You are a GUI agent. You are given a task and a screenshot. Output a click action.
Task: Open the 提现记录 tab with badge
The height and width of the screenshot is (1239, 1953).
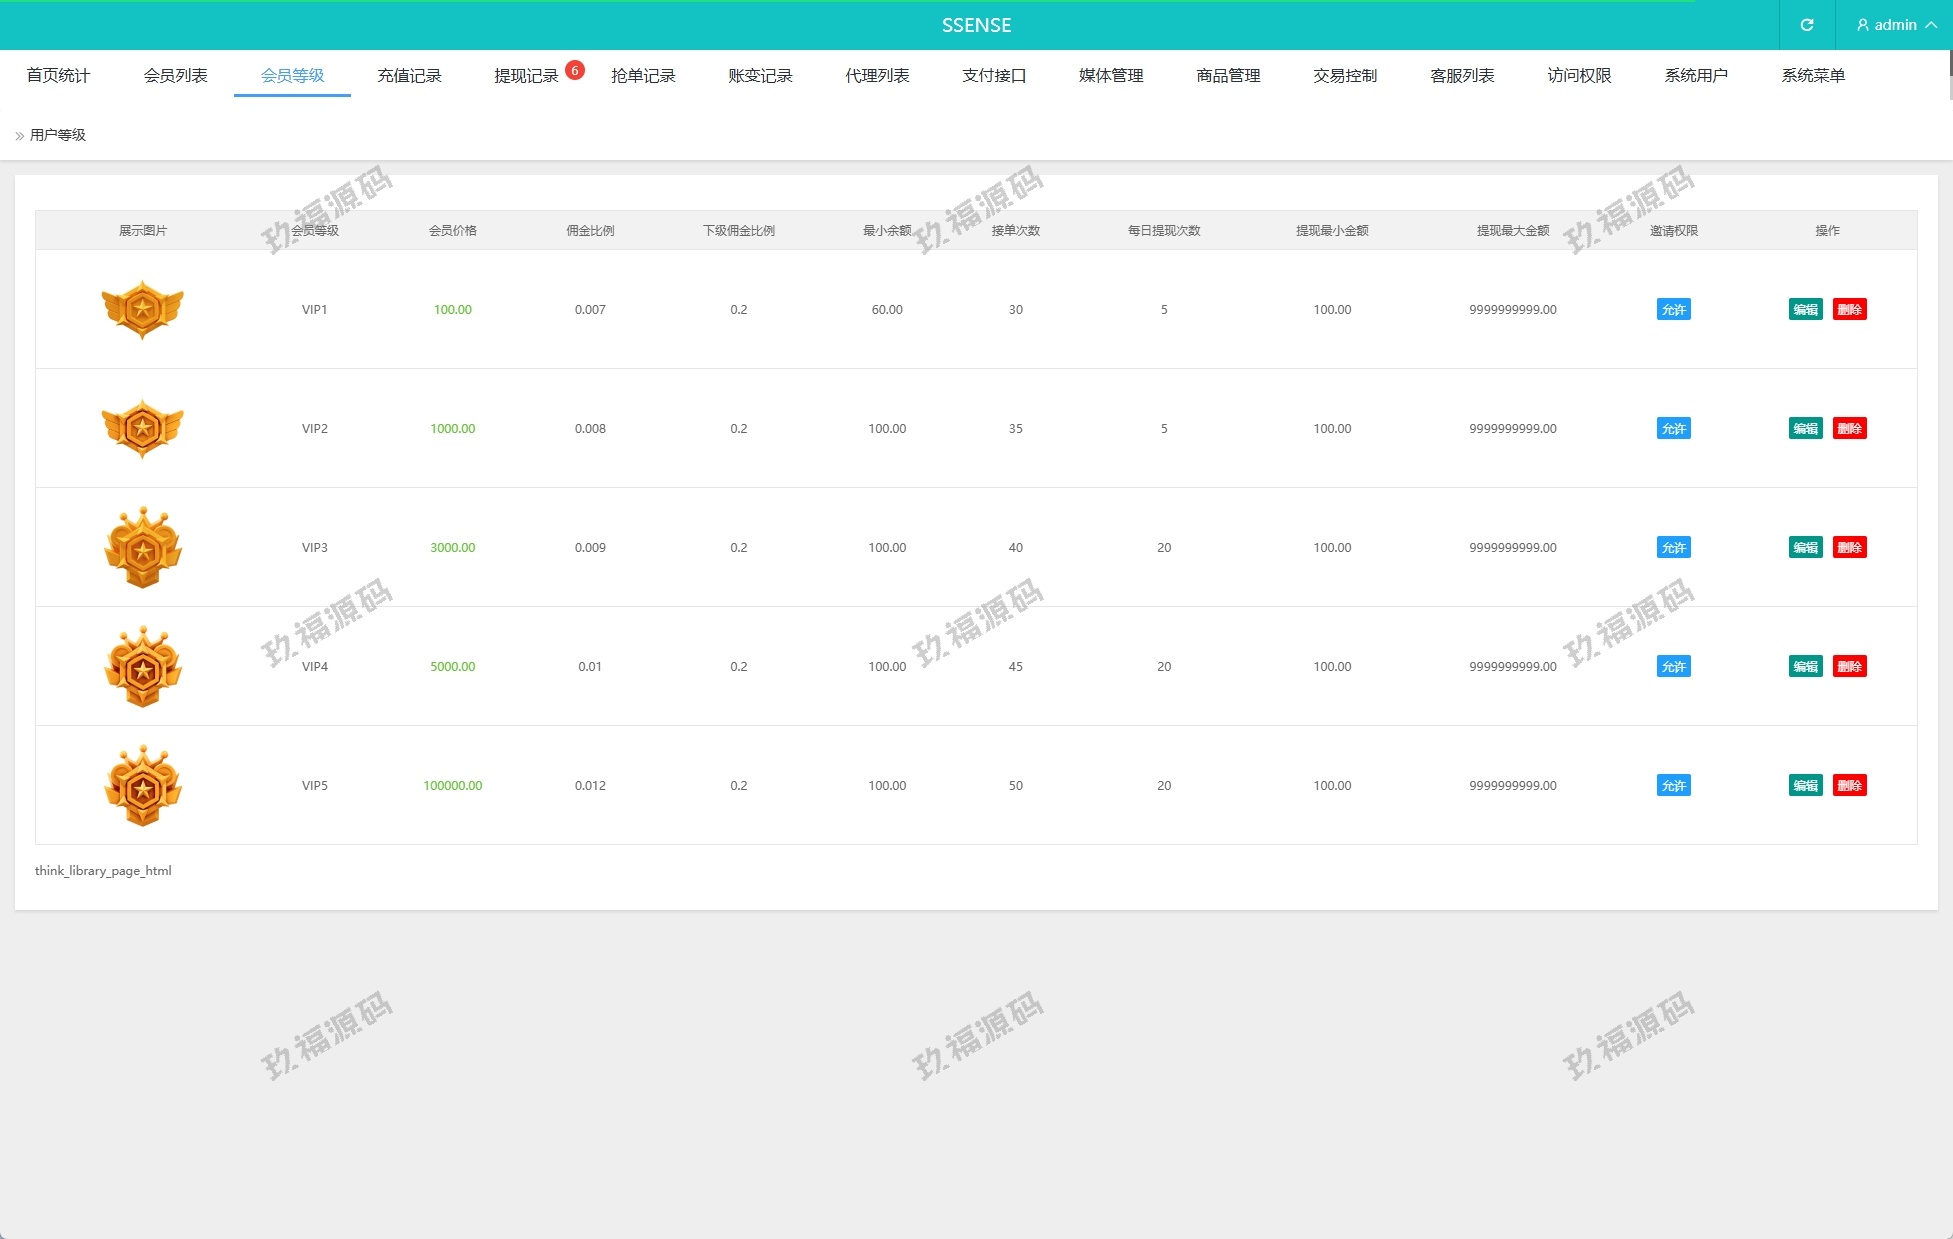click(x=526, y=76)
